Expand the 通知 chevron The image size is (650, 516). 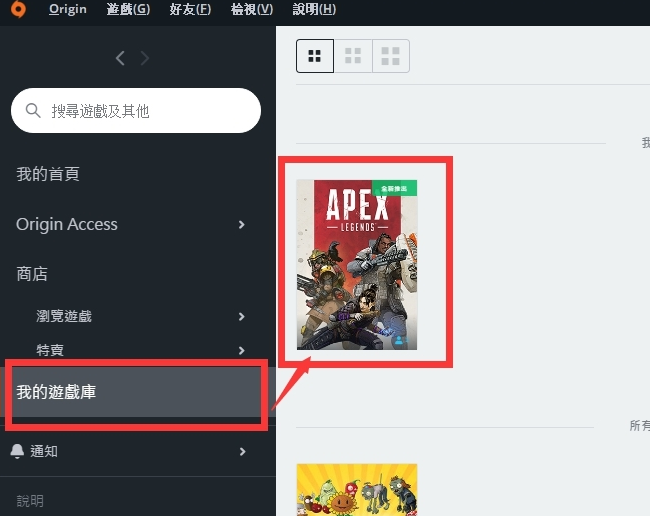pyautogui.click(x=243, y=451)
